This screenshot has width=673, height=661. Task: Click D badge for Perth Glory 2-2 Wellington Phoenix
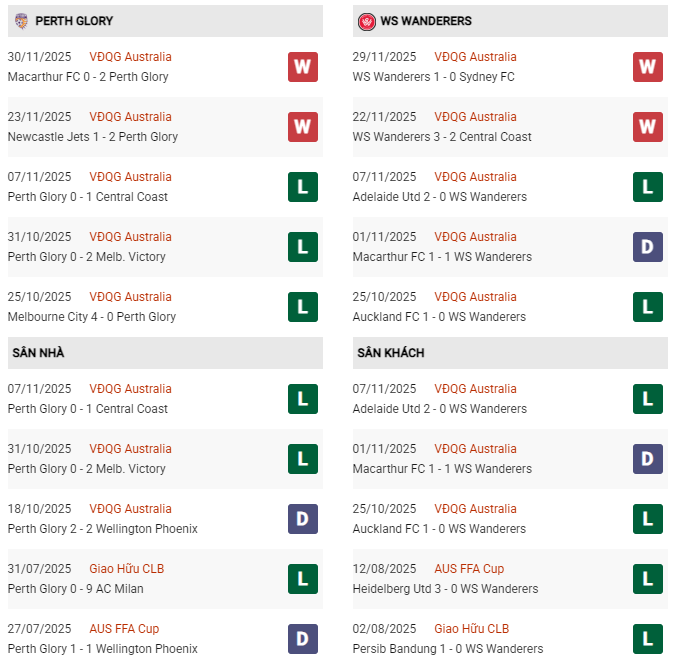(x=303, y=519)
